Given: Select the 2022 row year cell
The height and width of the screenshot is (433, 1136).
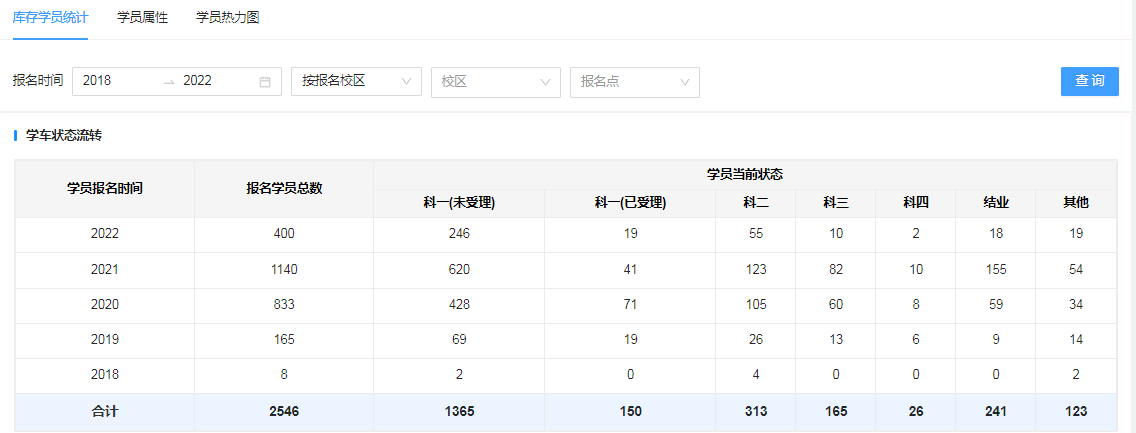Looking at the screenshot, I should coord(104,234).
